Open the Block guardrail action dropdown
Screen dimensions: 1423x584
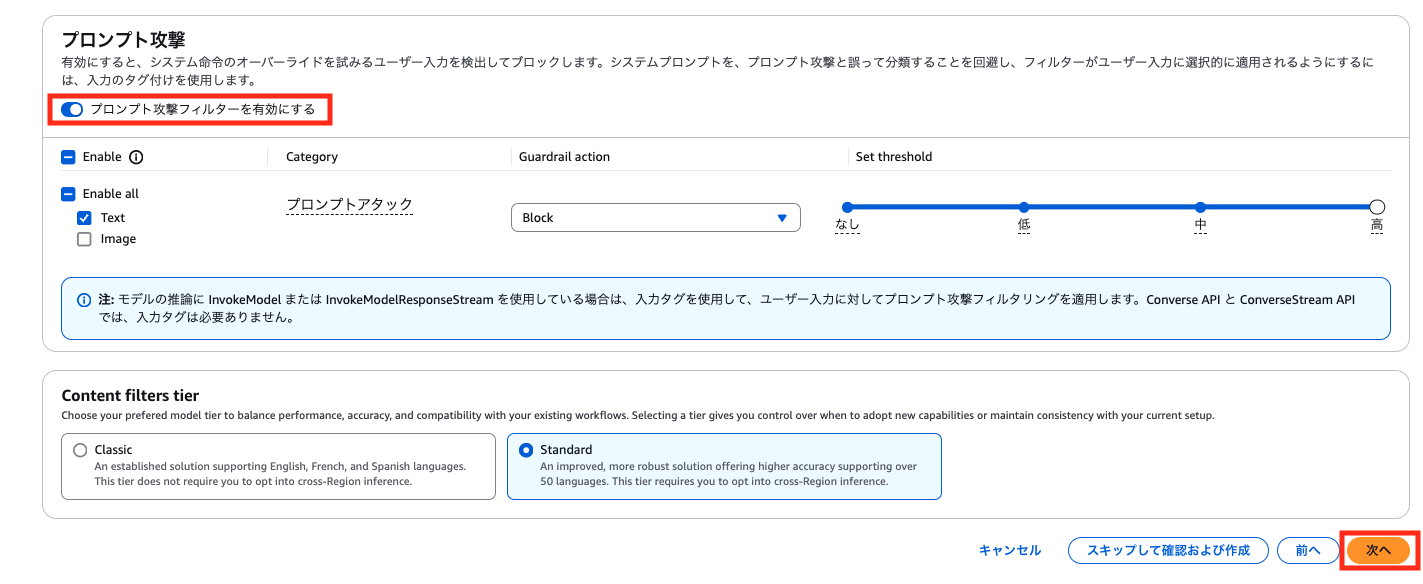[655, 218]
